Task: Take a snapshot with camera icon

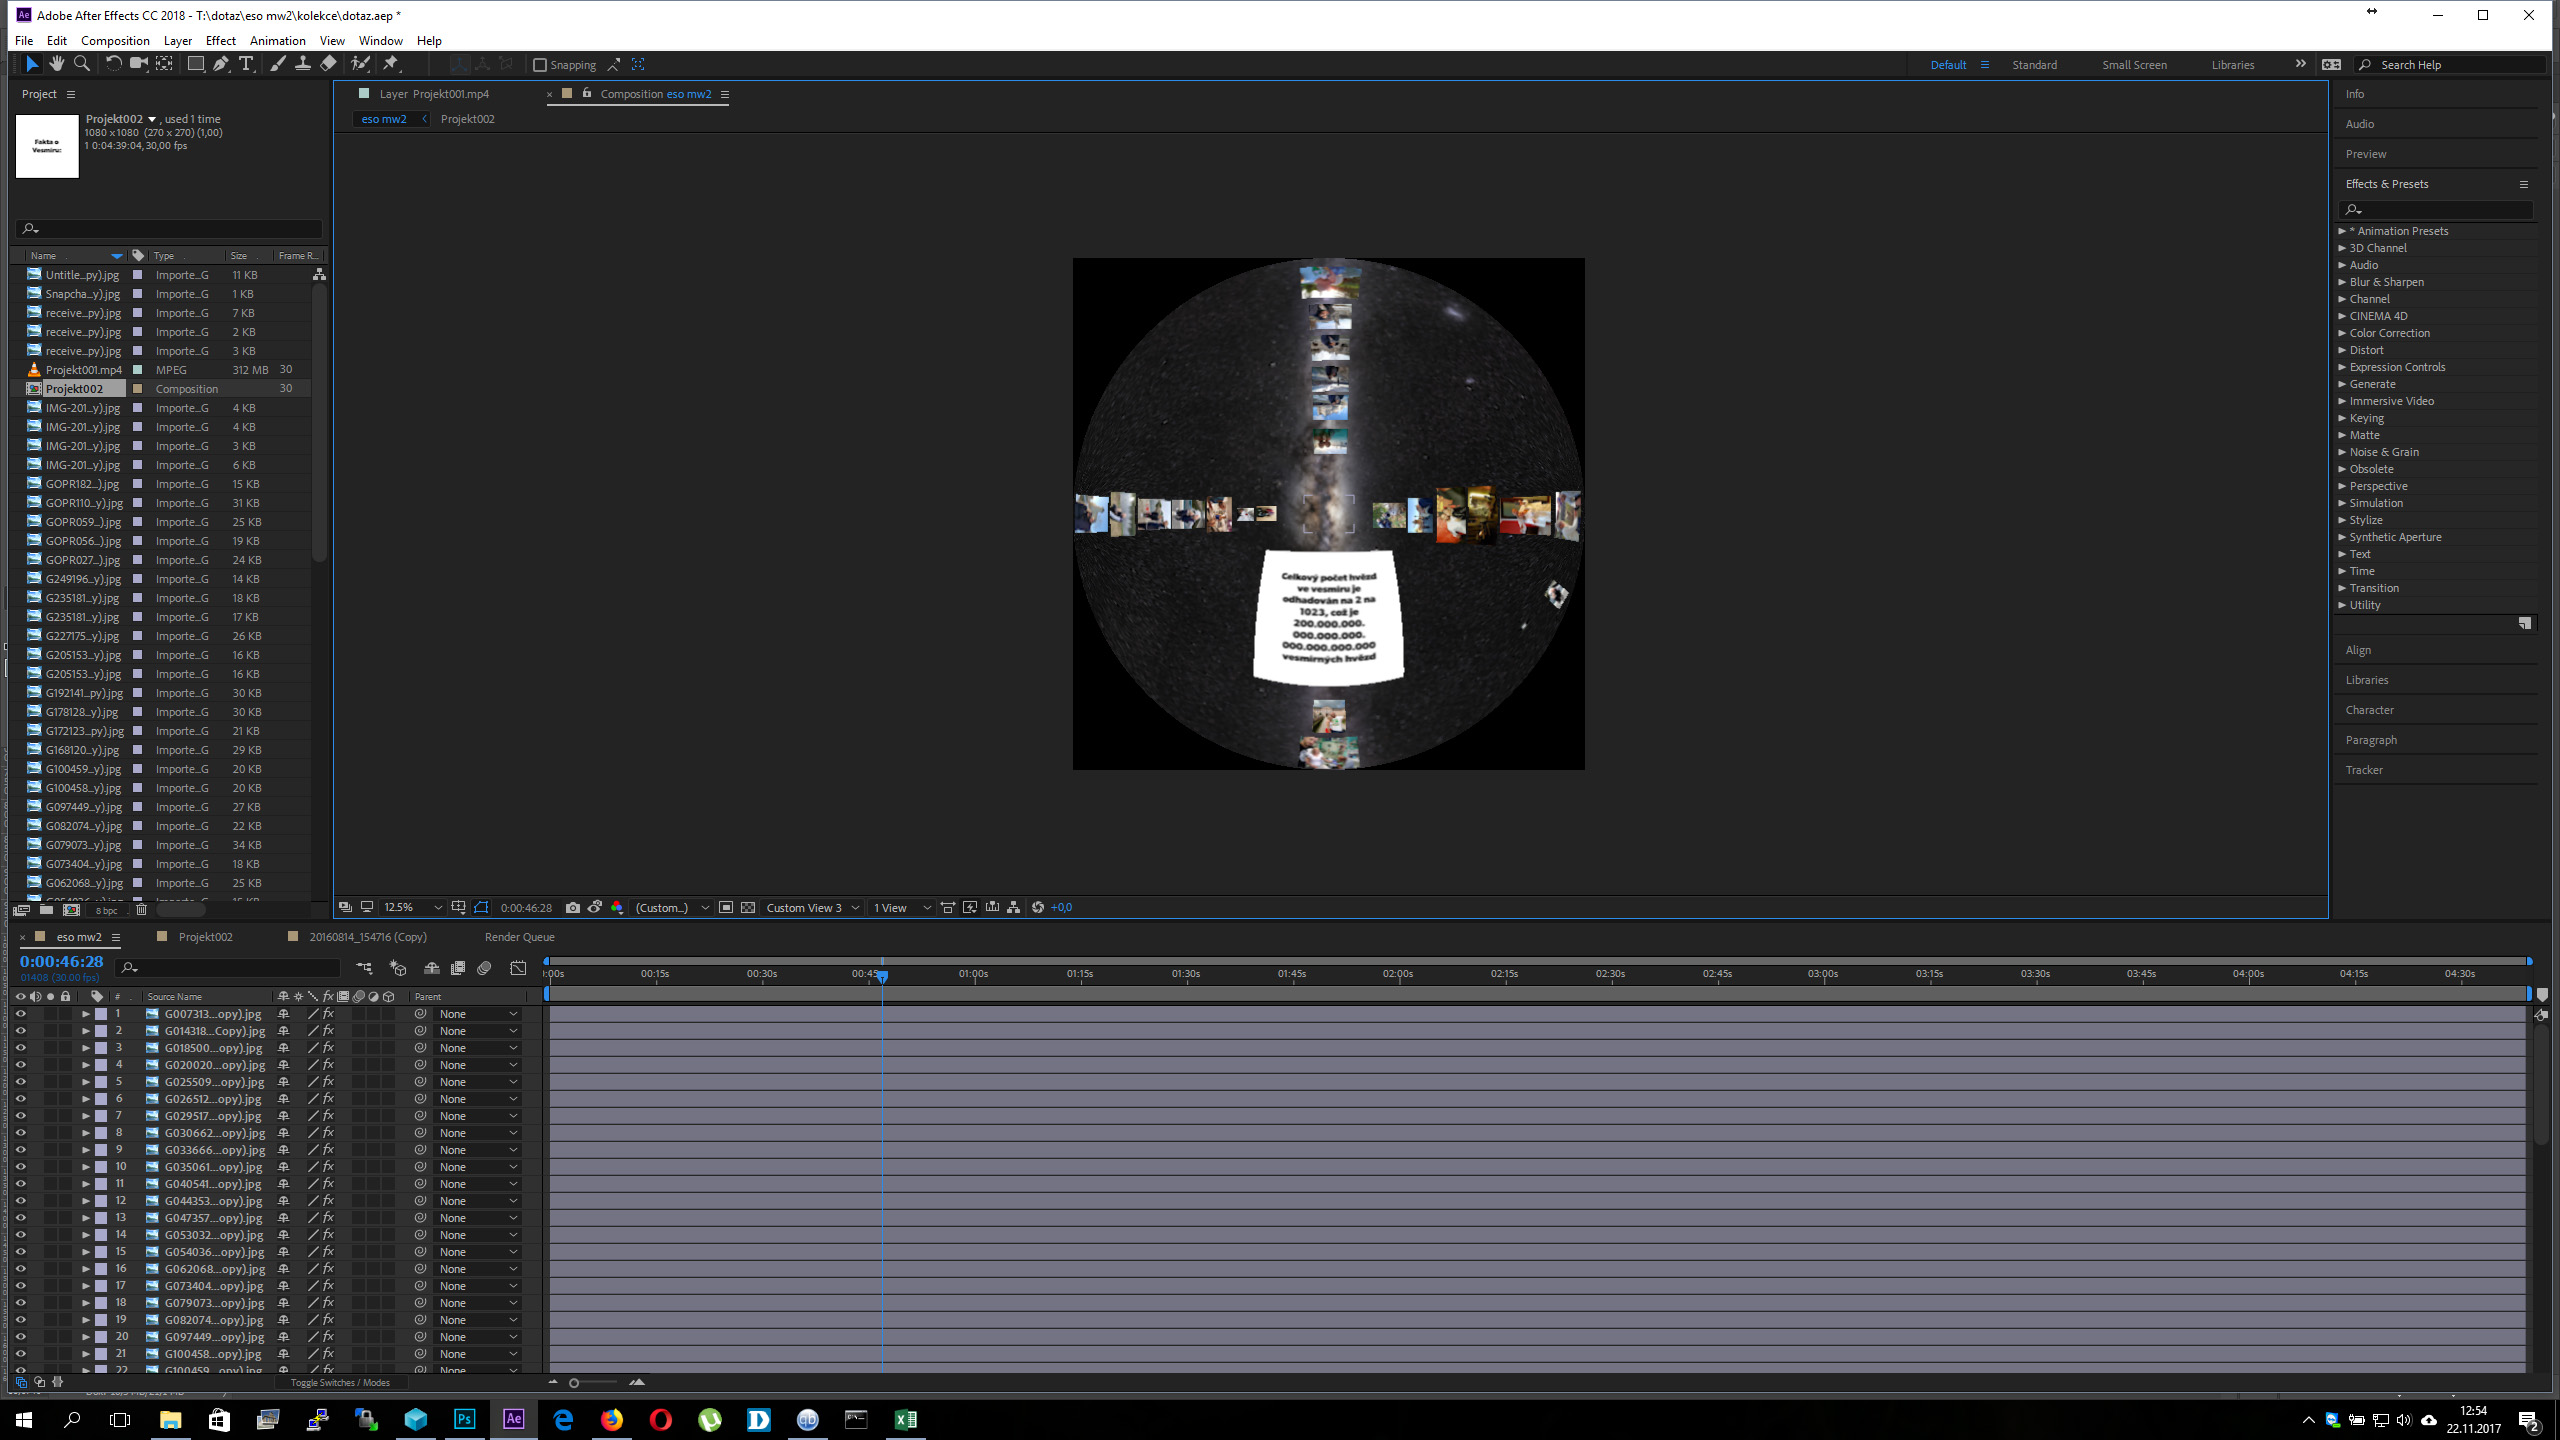Action: 572,907
